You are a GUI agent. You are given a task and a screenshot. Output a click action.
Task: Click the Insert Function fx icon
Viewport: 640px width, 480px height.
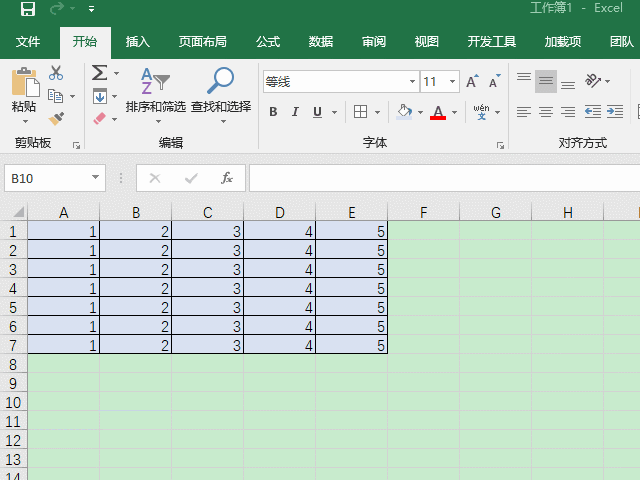point(227,178)
